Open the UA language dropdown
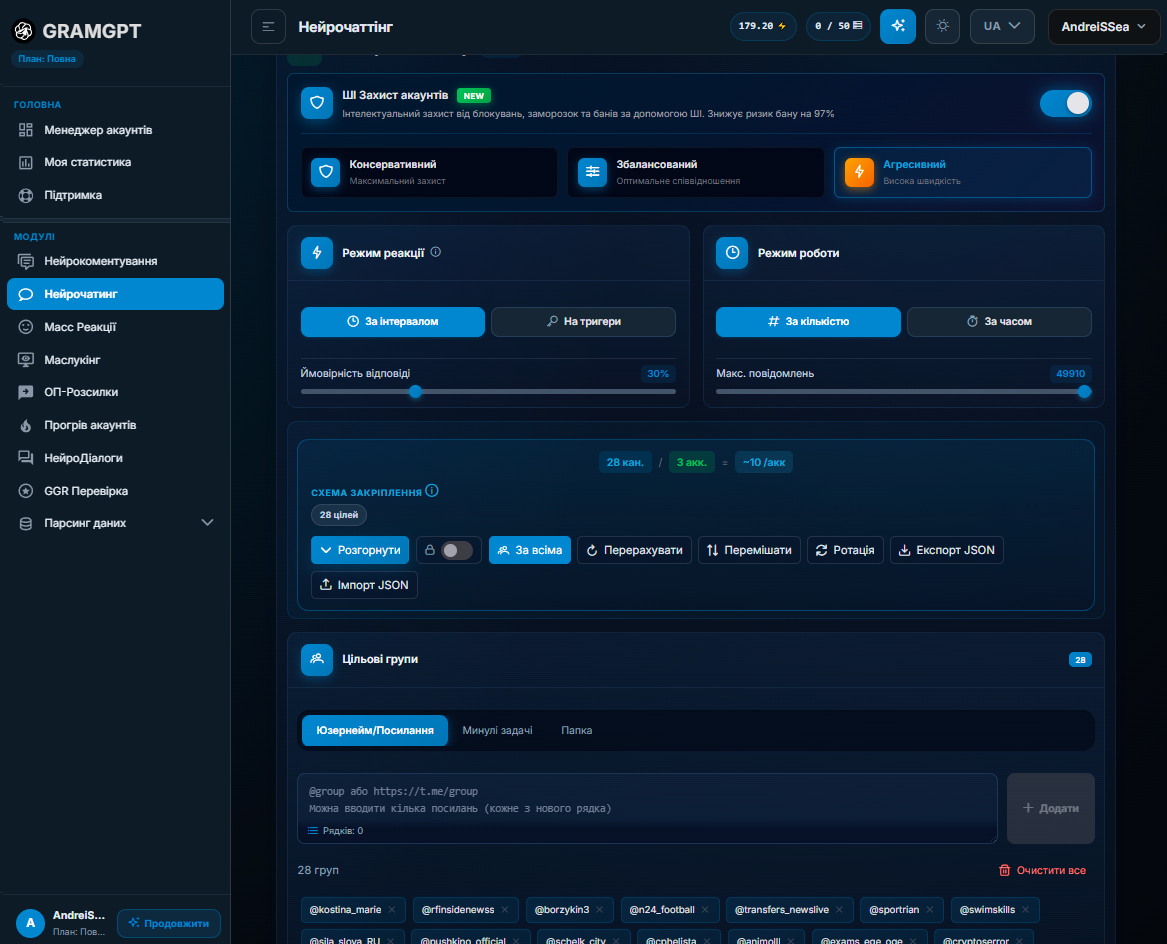The image size is (1167, 944). coord(1002,27)
